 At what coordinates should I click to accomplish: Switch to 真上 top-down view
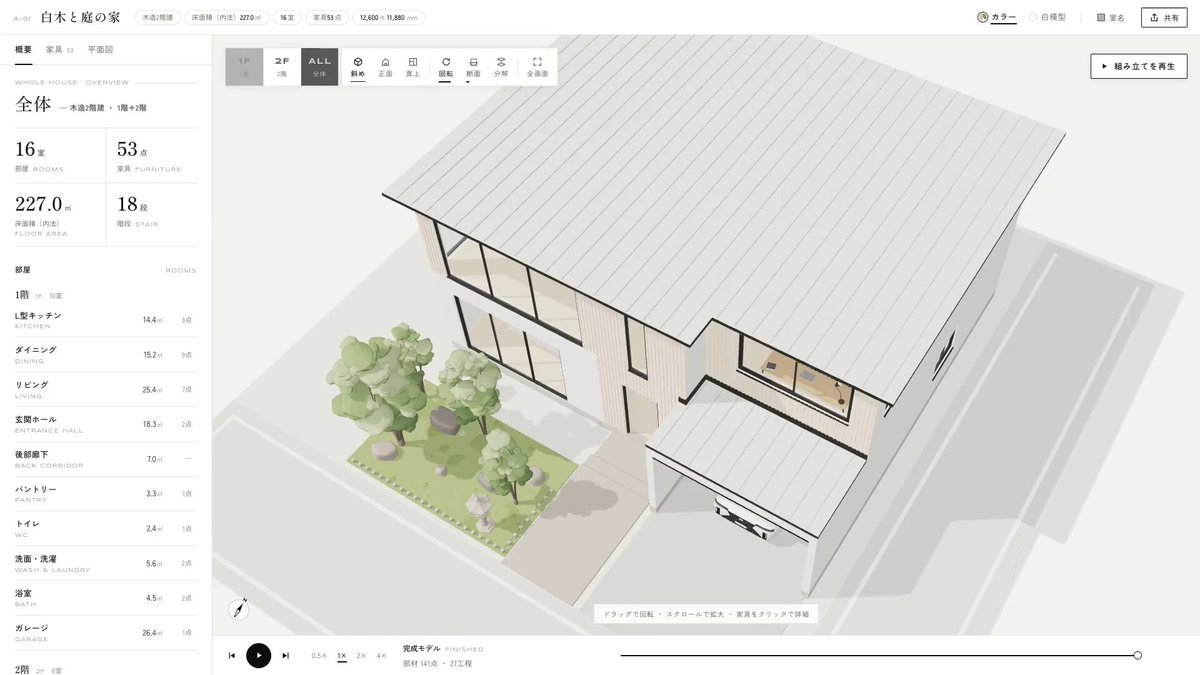click(413, 67)
